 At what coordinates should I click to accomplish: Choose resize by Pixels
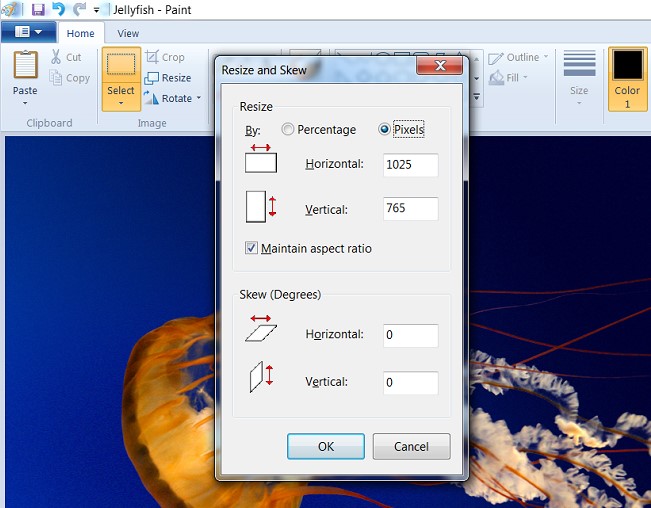pyautogui.click(x=401, y=129)
